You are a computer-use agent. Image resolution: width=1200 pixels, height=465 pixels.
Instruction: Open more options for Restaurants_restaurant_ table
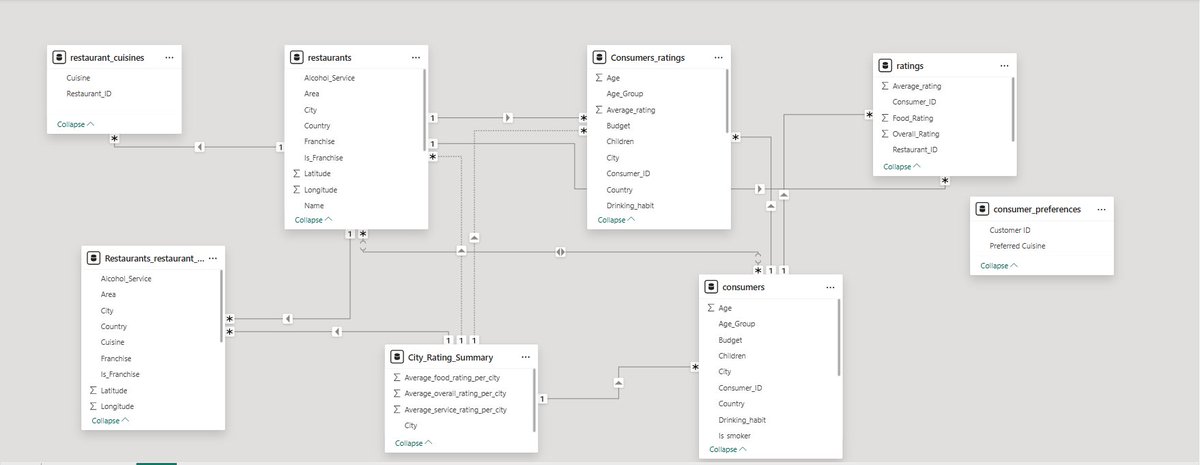click(x=213, y=258)
